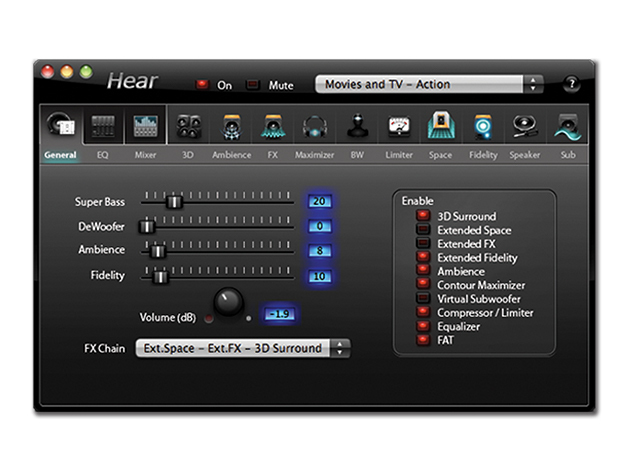Screen dimensions: 630x473
Task: Open the Fidelity speaker icon
Action: point(483,127)
